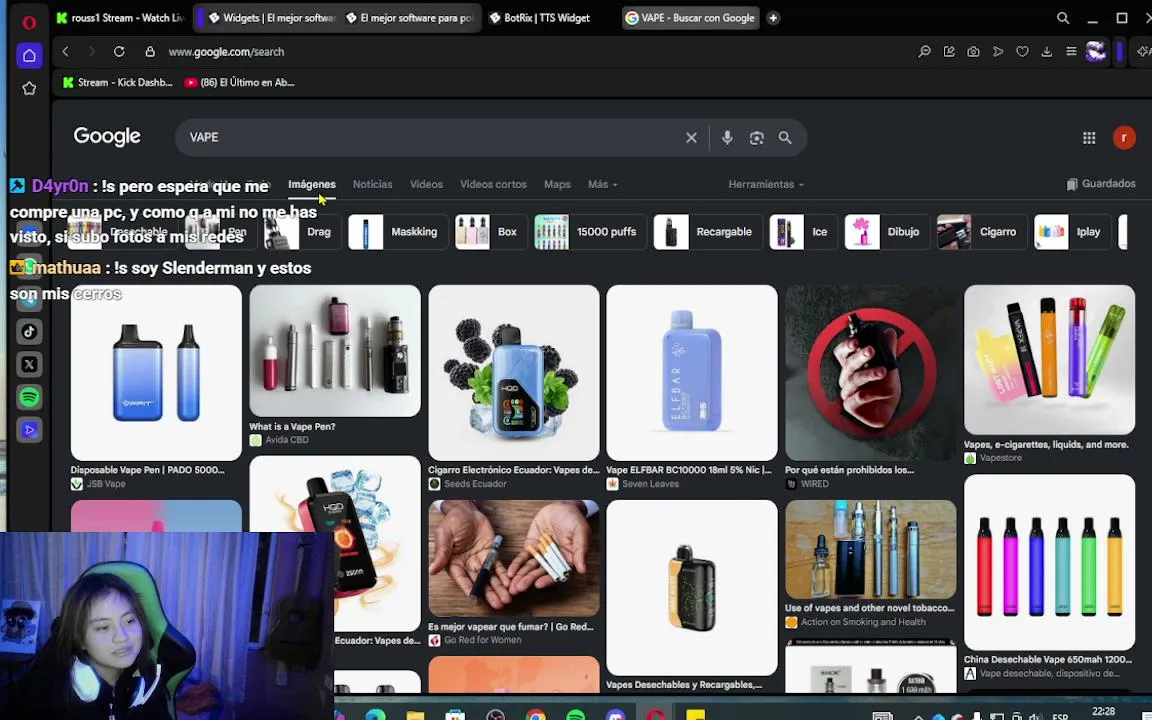Open a new tab with plus button

click(x=773, y=18)
